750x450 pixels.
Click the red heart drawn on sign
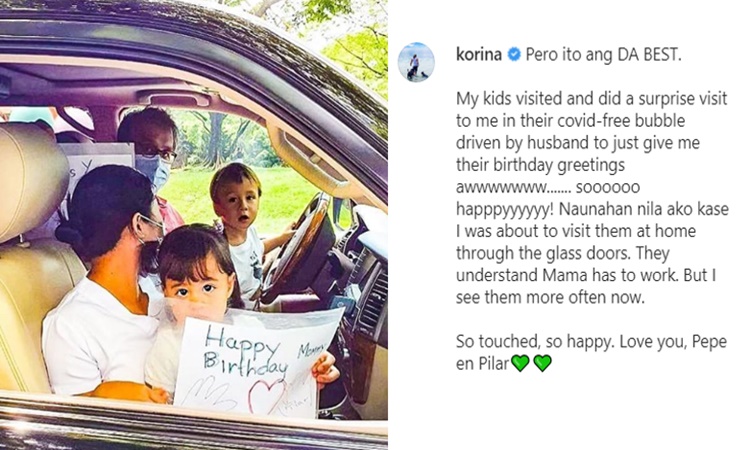click(x=265, y=396)
